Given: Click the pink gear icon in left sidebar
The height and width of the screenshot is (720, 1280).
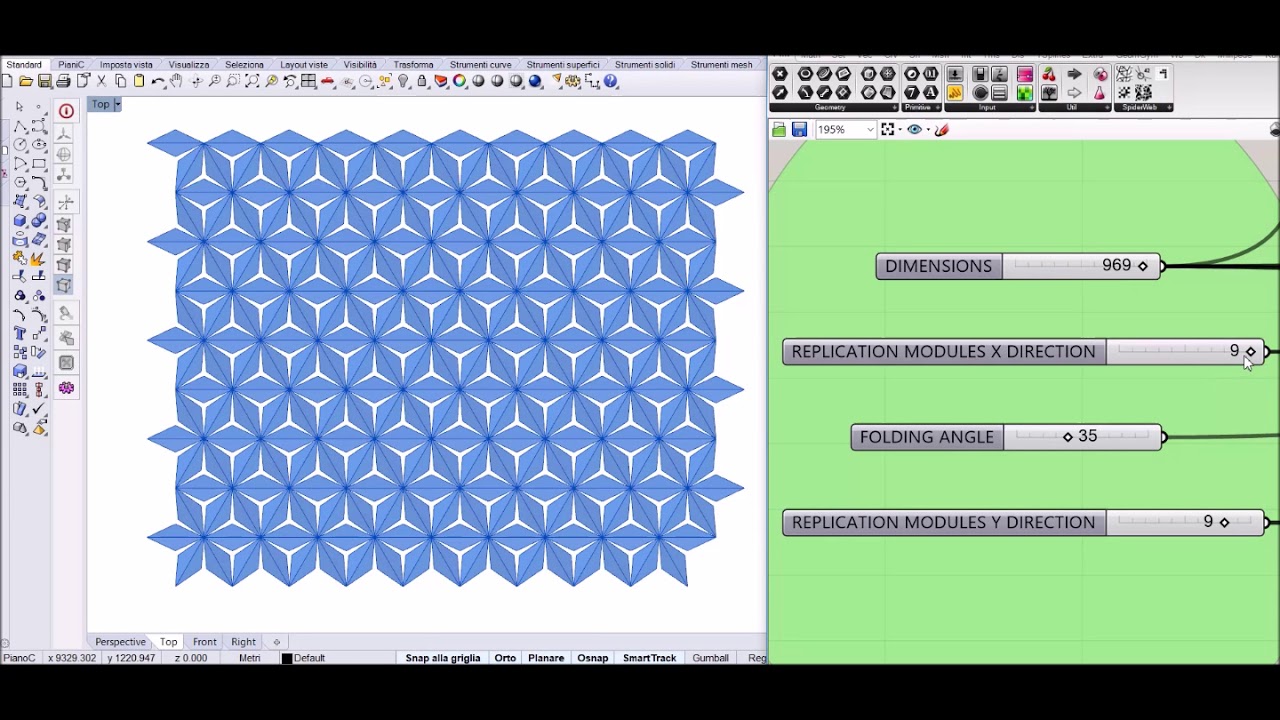Looking at the screenshot, I should [x=66, y=388].
